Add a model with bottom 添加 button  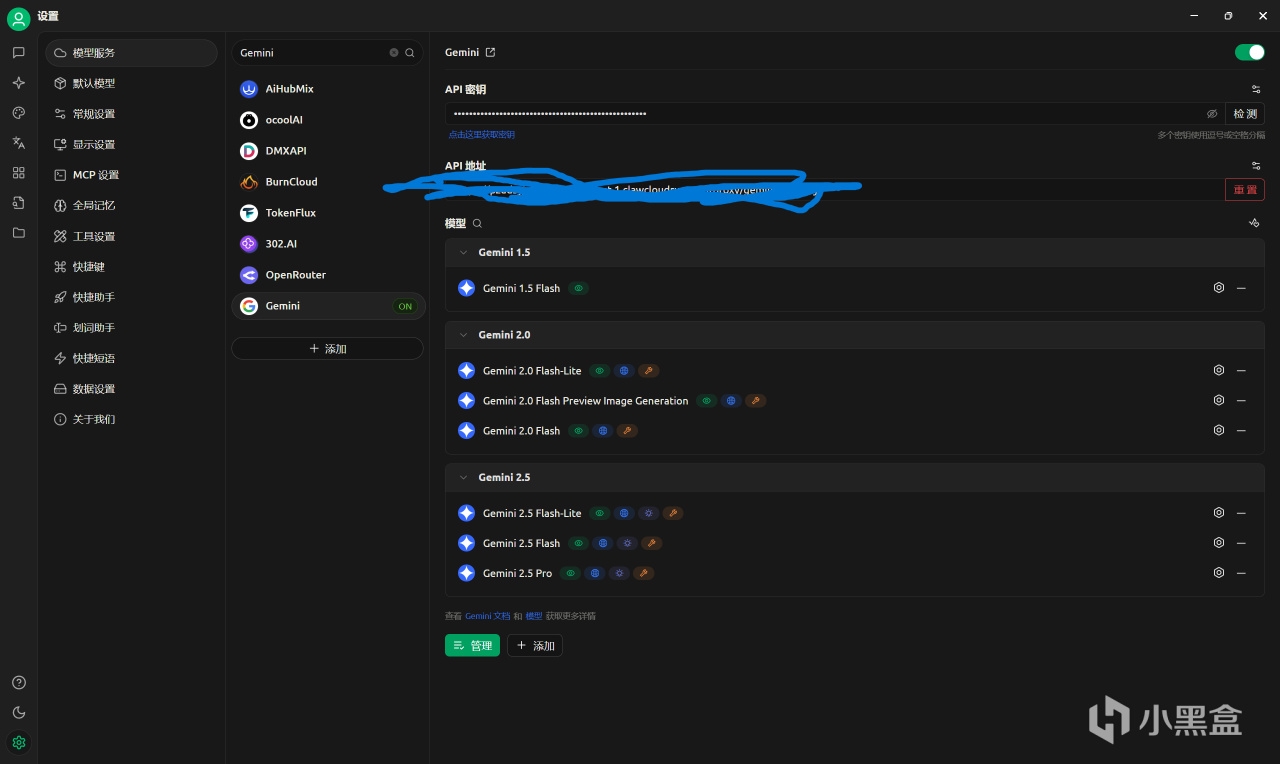(x=535, y=646)
